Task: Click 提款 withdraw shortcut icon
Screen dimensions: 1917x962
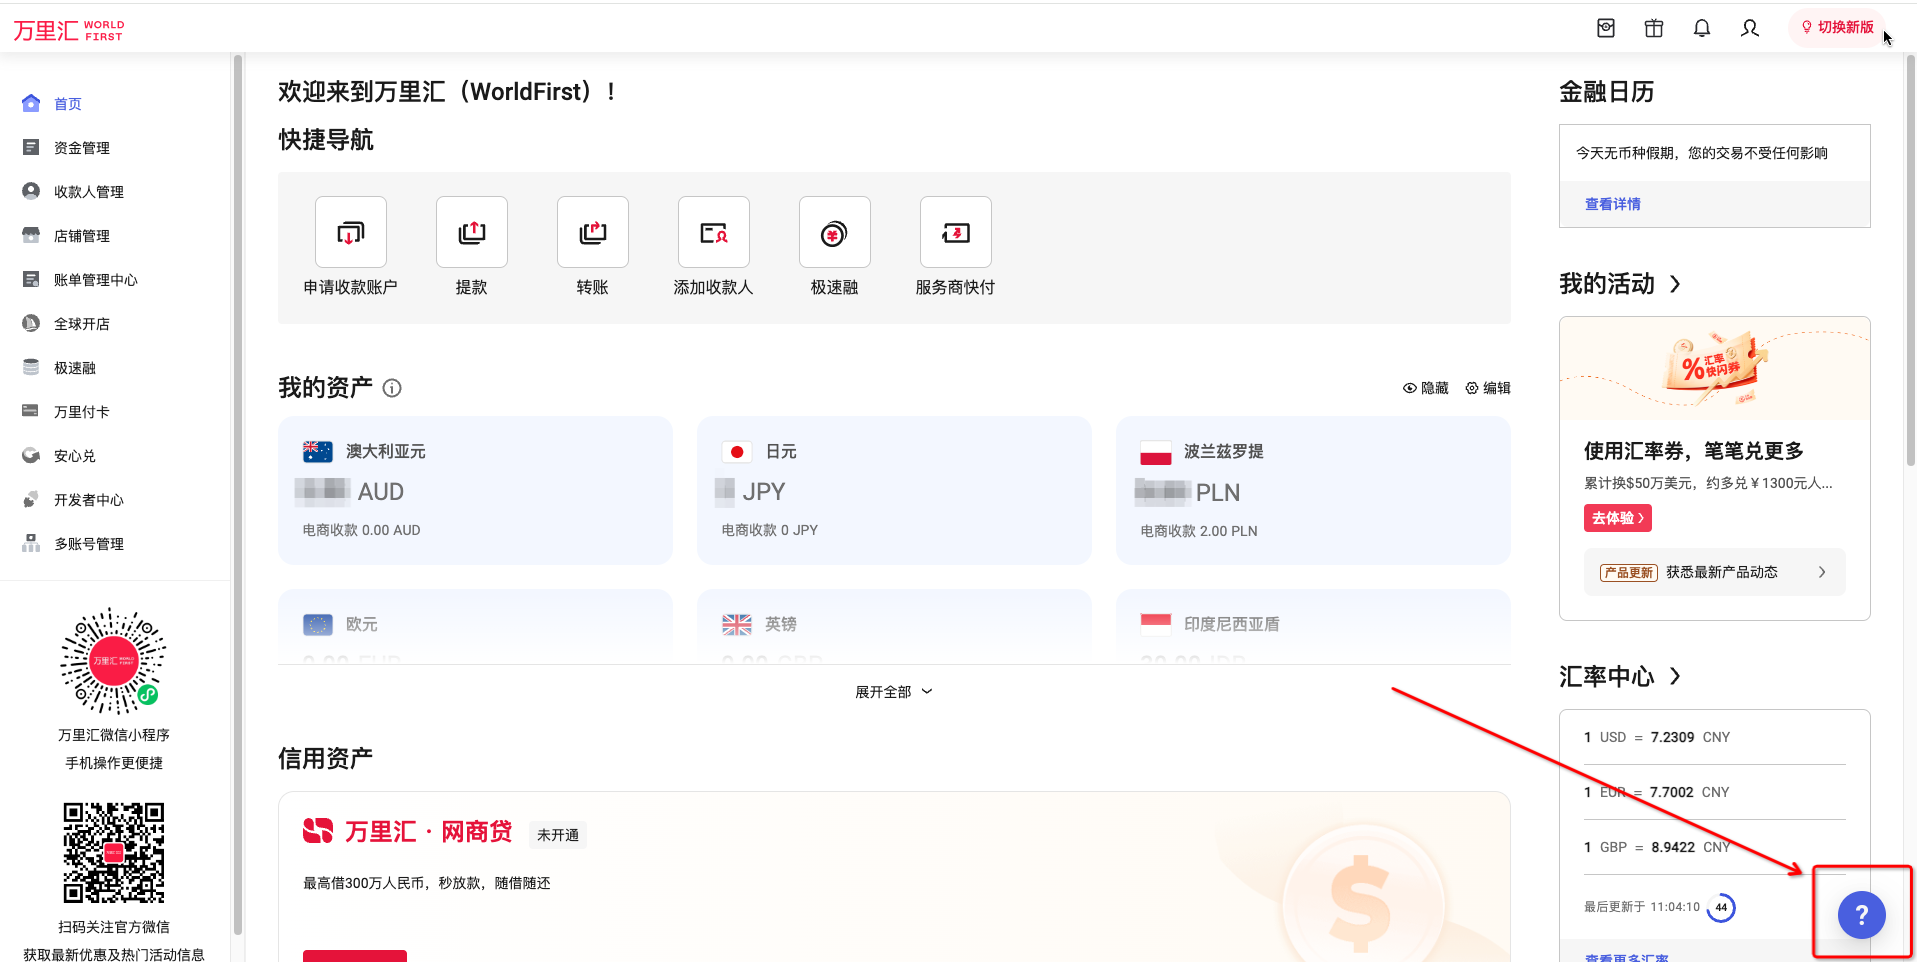Action: pos(472,232)
